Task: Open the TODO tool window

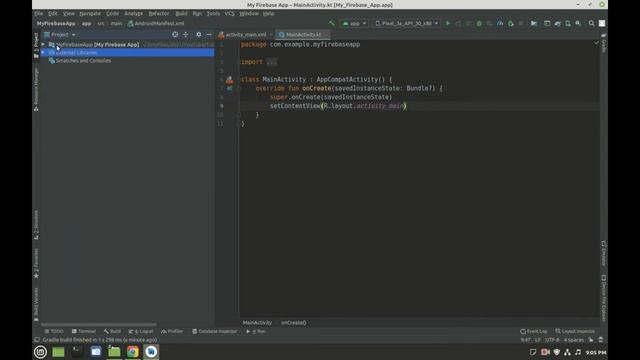Action: click(x=54, y=331)
